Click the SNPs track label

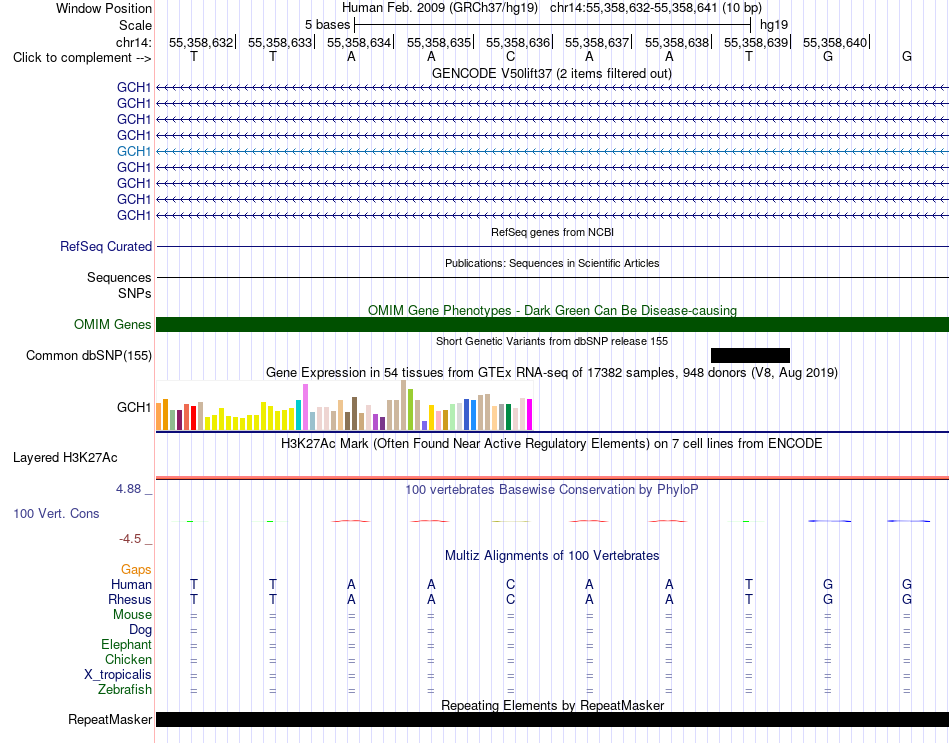135,293
